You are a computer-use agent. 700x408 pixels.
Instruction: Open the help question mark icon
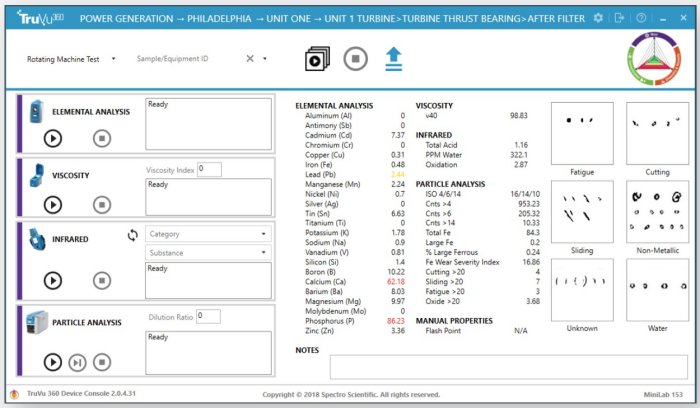641,18
